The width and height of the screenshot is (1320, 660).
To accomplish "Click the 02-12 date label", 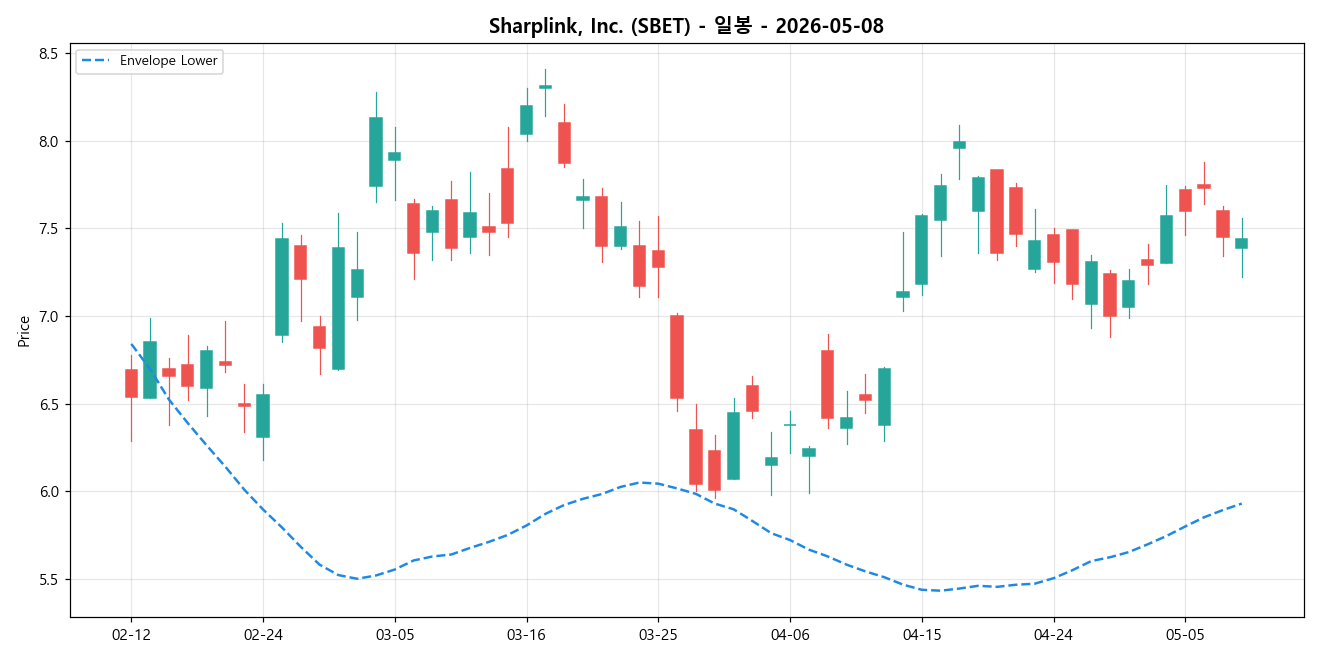I will tap(131, 635).
